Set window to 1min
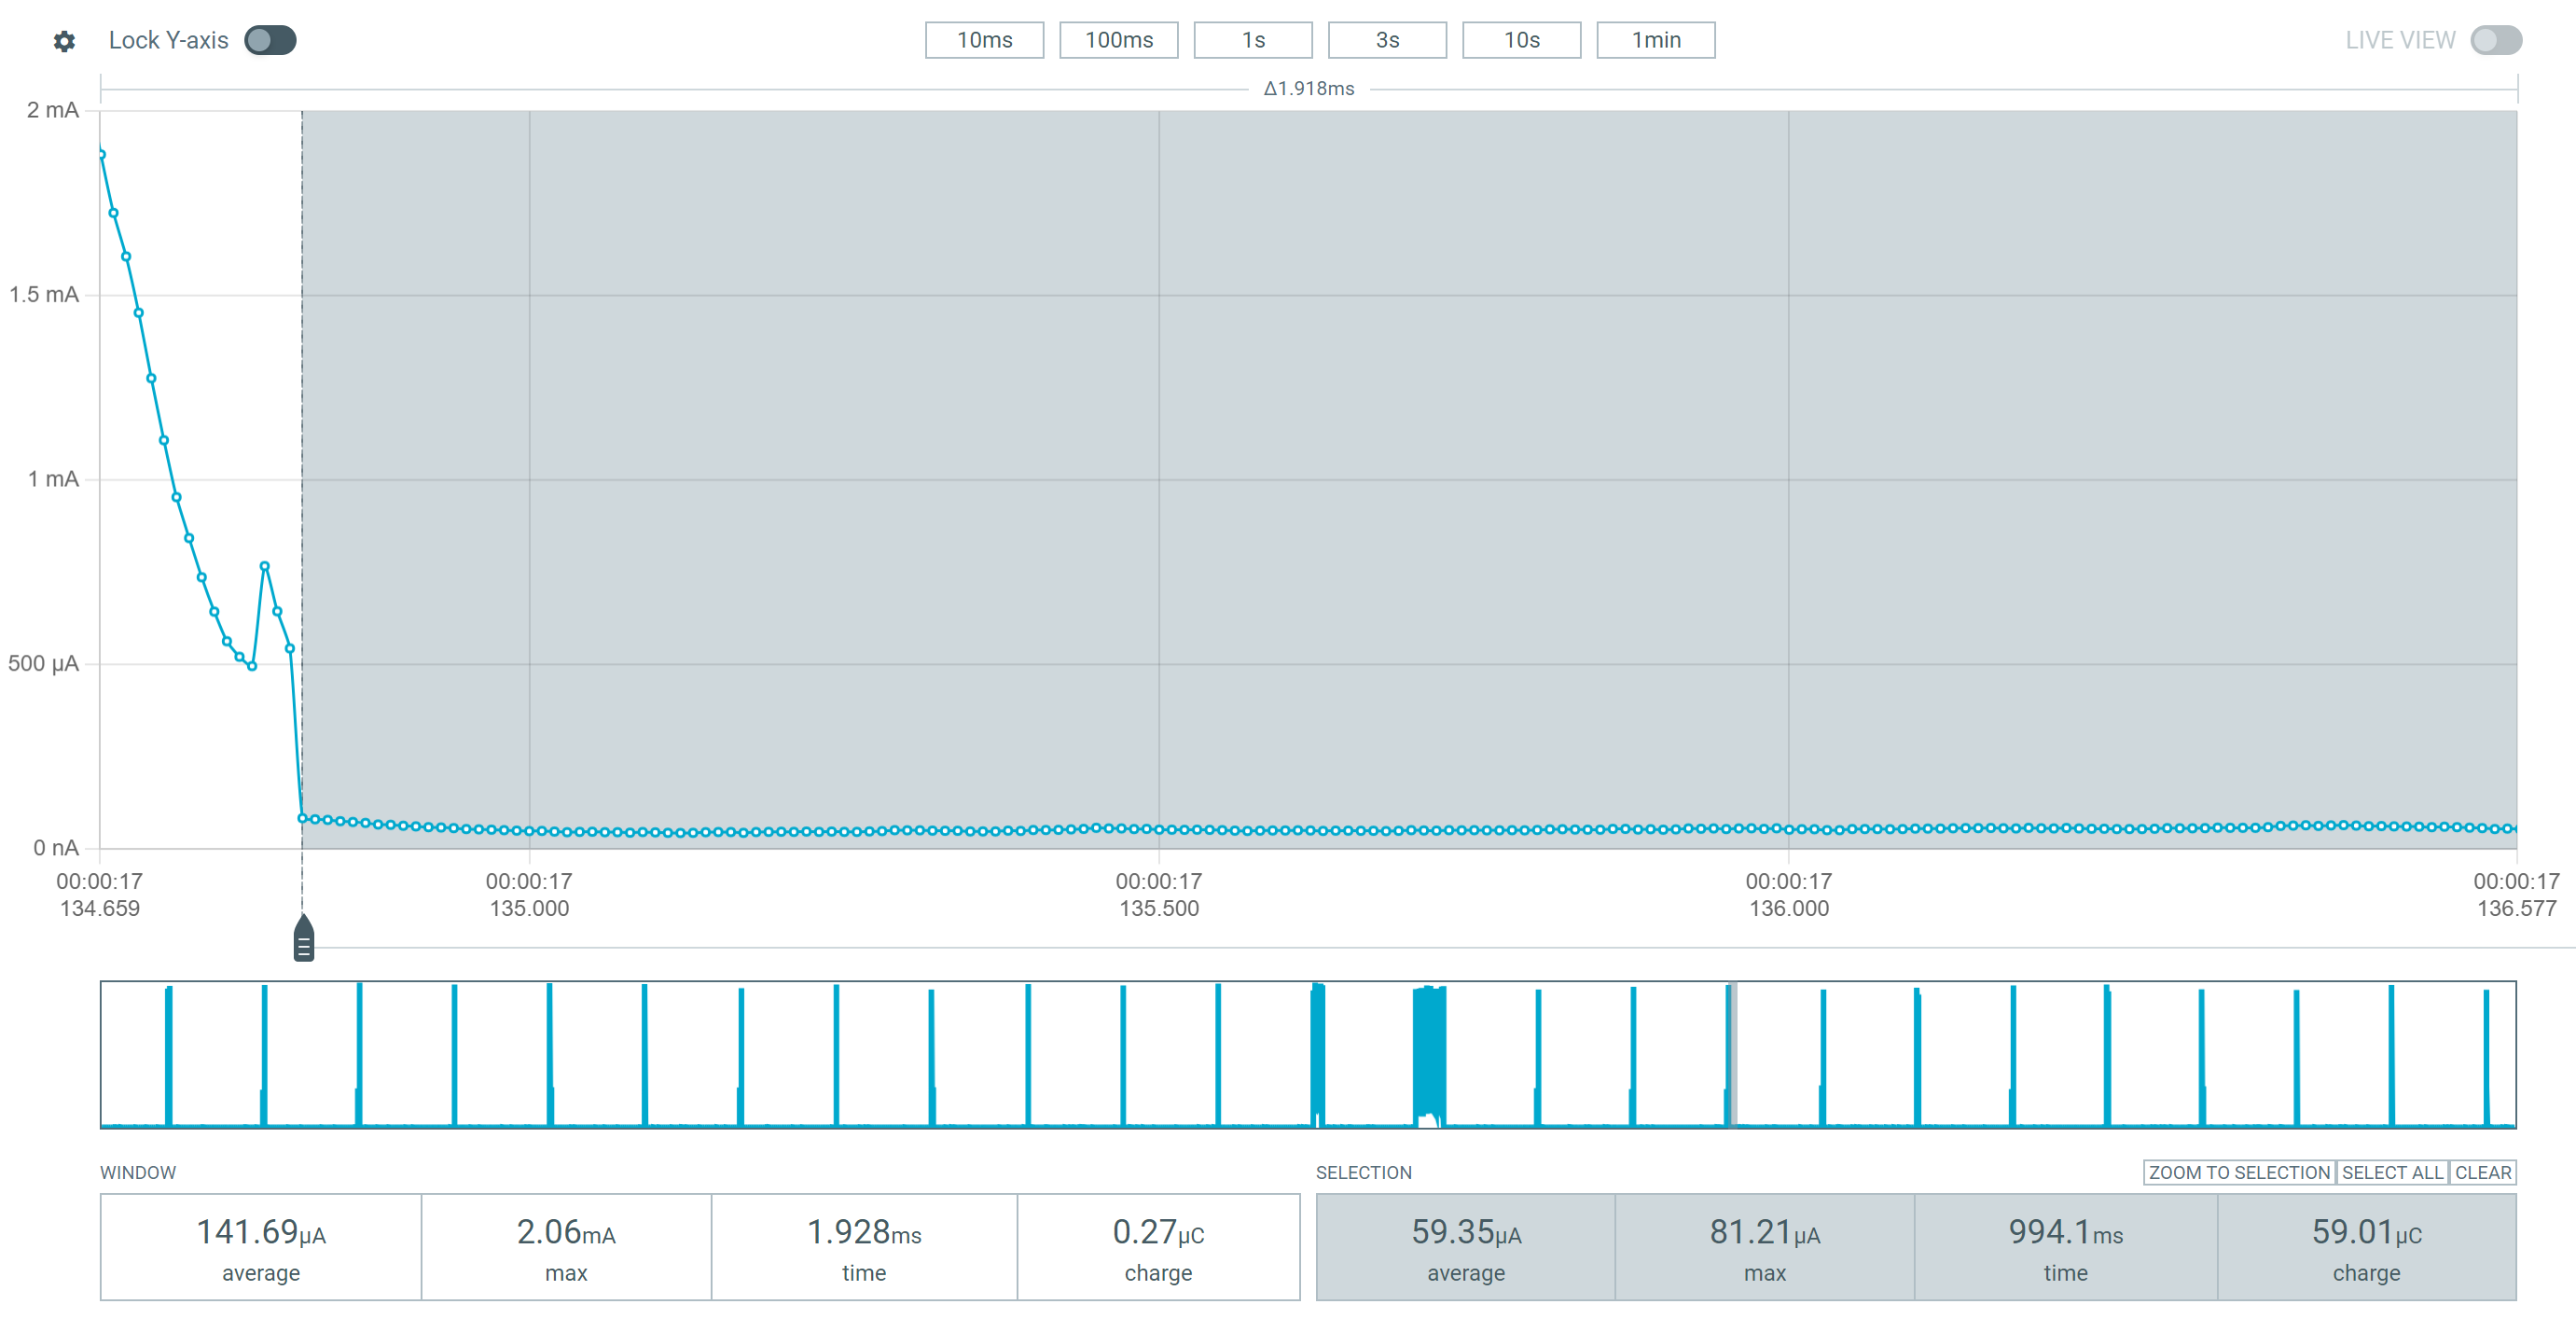The width and height of the screenshot is (2576, 1332). click(1656, 40)
